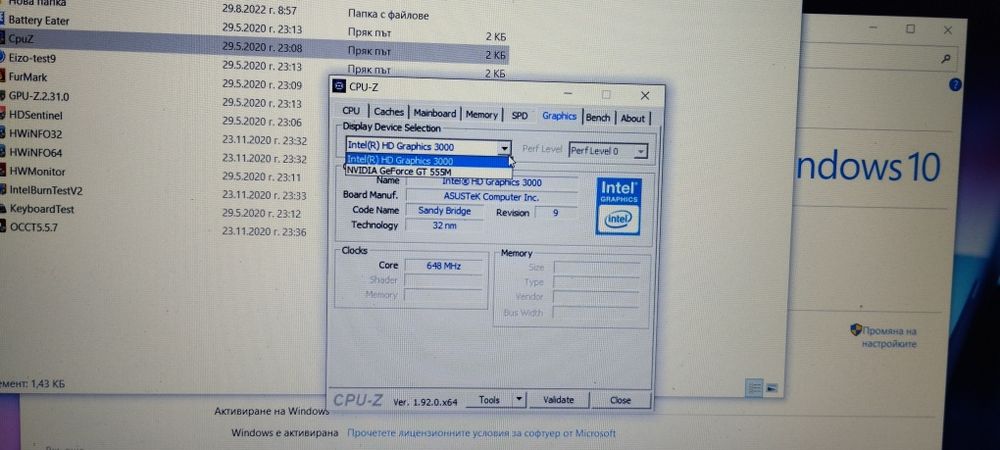
Task: Click the OCCT5.5.7 file icon
Action: pyautogui.click(x=3, y=227)
